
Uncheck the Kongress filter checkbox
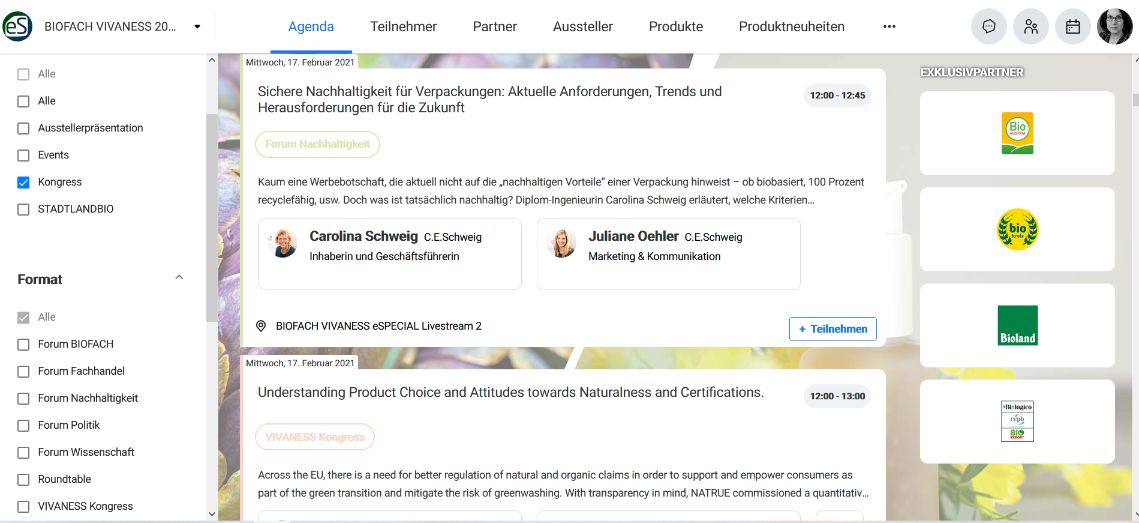(x=24, y=182)
